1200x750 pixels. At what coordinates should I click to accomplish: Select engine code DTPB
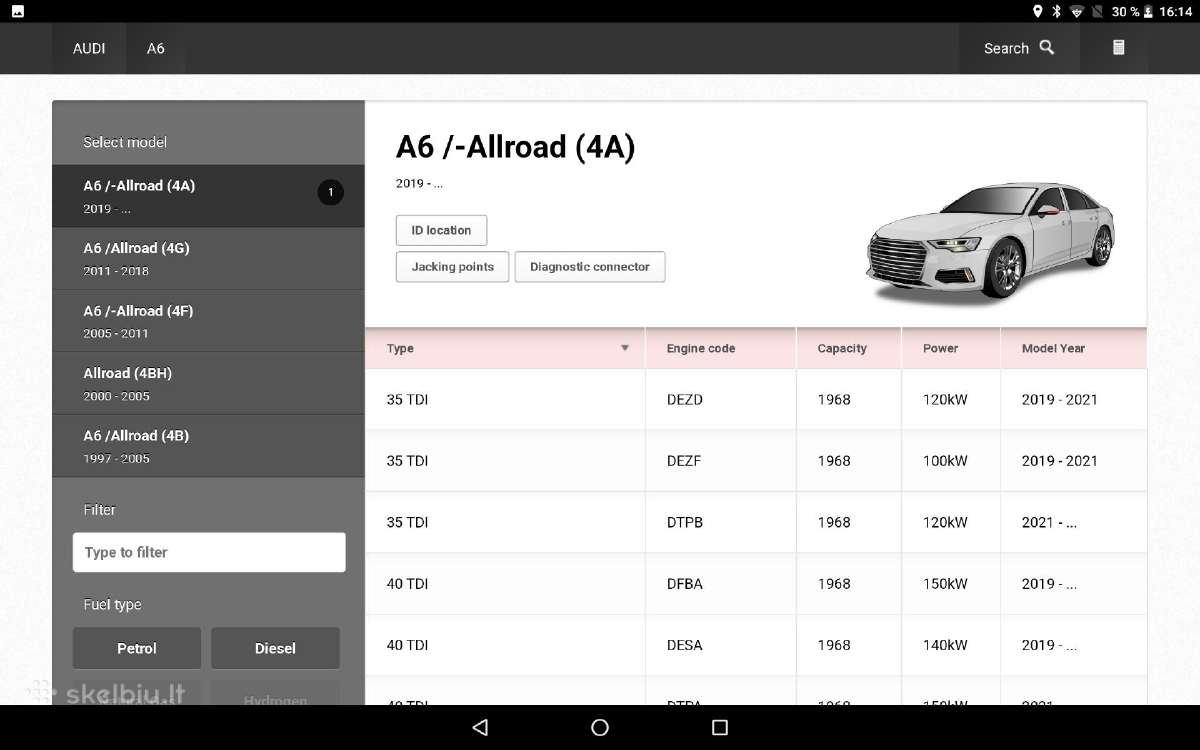coord(685,522)
